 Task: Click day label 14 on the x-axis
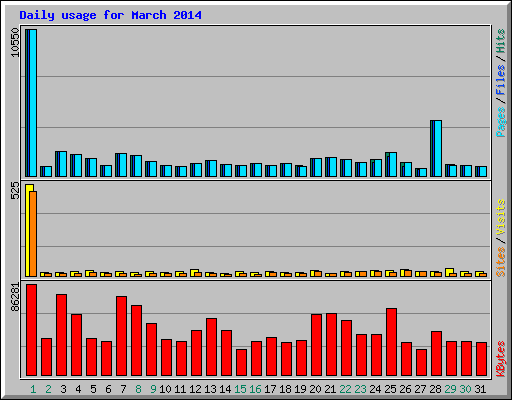[x=225, y=389]
